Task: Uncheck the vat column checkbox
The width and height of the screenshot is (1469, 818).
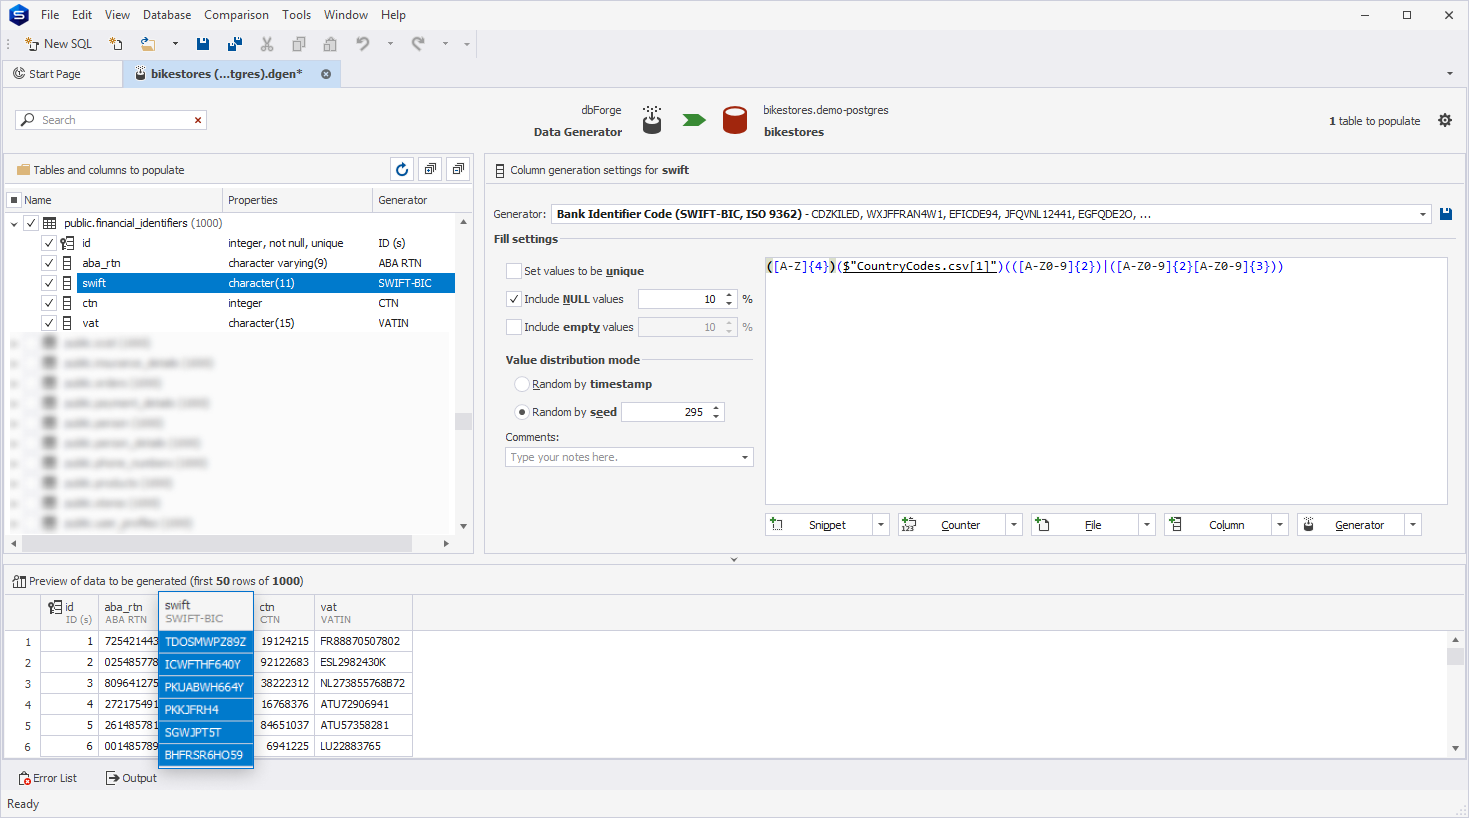Action: (x=48, y=323)
